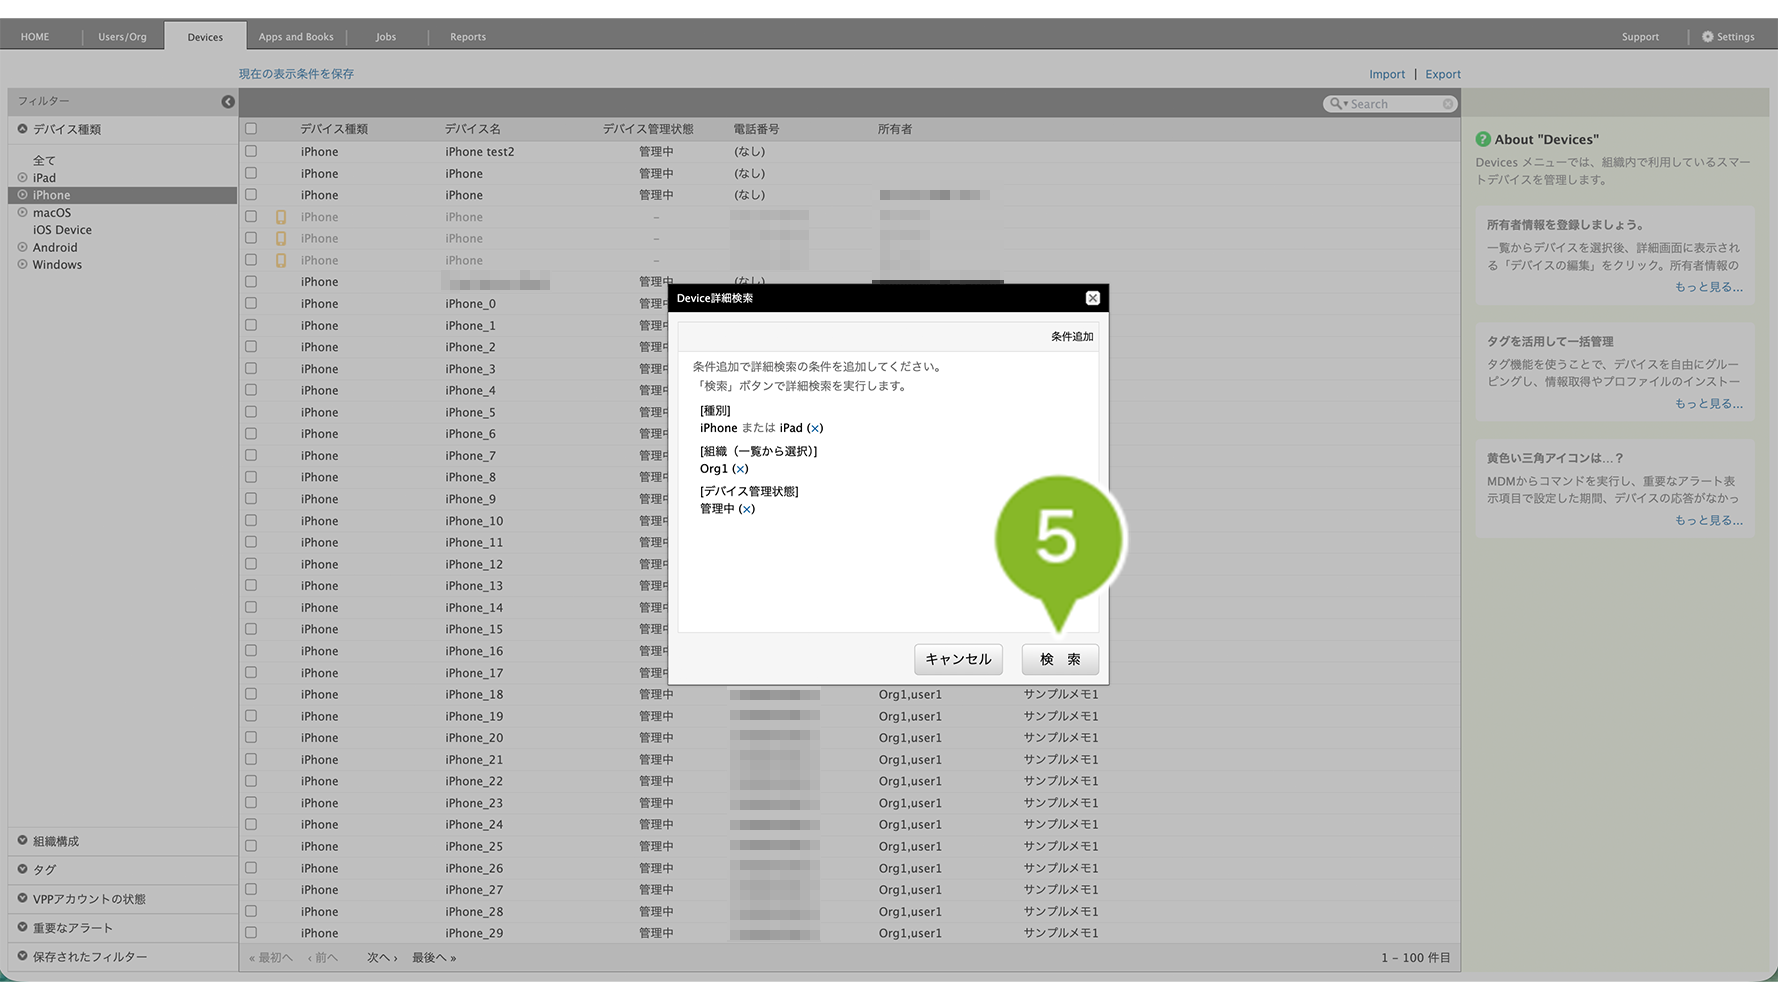The image size is (1778, 1000).
Task: Expand the タグ filter section
Action: [23, 869]
